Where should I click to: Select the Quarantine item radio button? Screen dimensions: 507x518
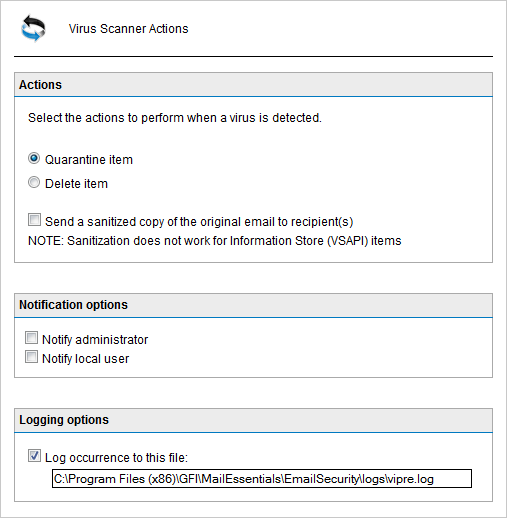(x=34, y=158)
